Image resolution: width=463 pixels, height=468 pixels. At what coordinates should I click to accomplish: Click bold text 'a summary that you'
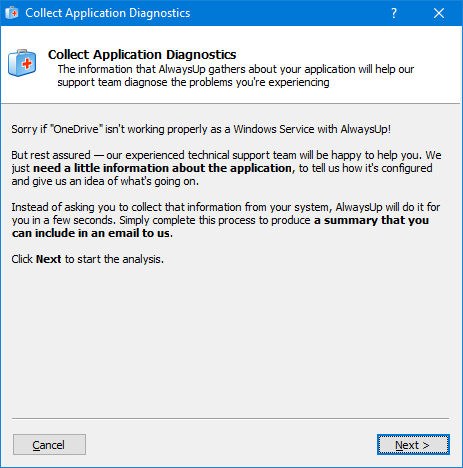371,220
